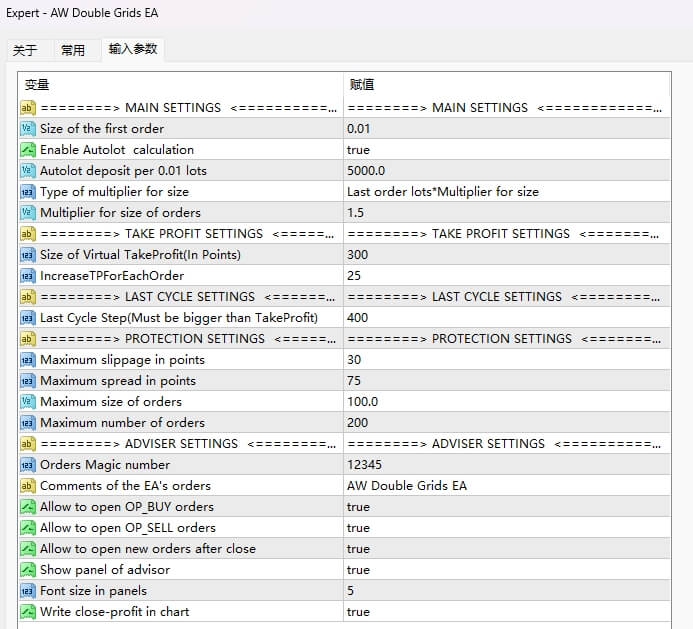Screen dimensions: 693x629
Task: Click the icon next to Maximum size of orders
Action: coord(28,402)
